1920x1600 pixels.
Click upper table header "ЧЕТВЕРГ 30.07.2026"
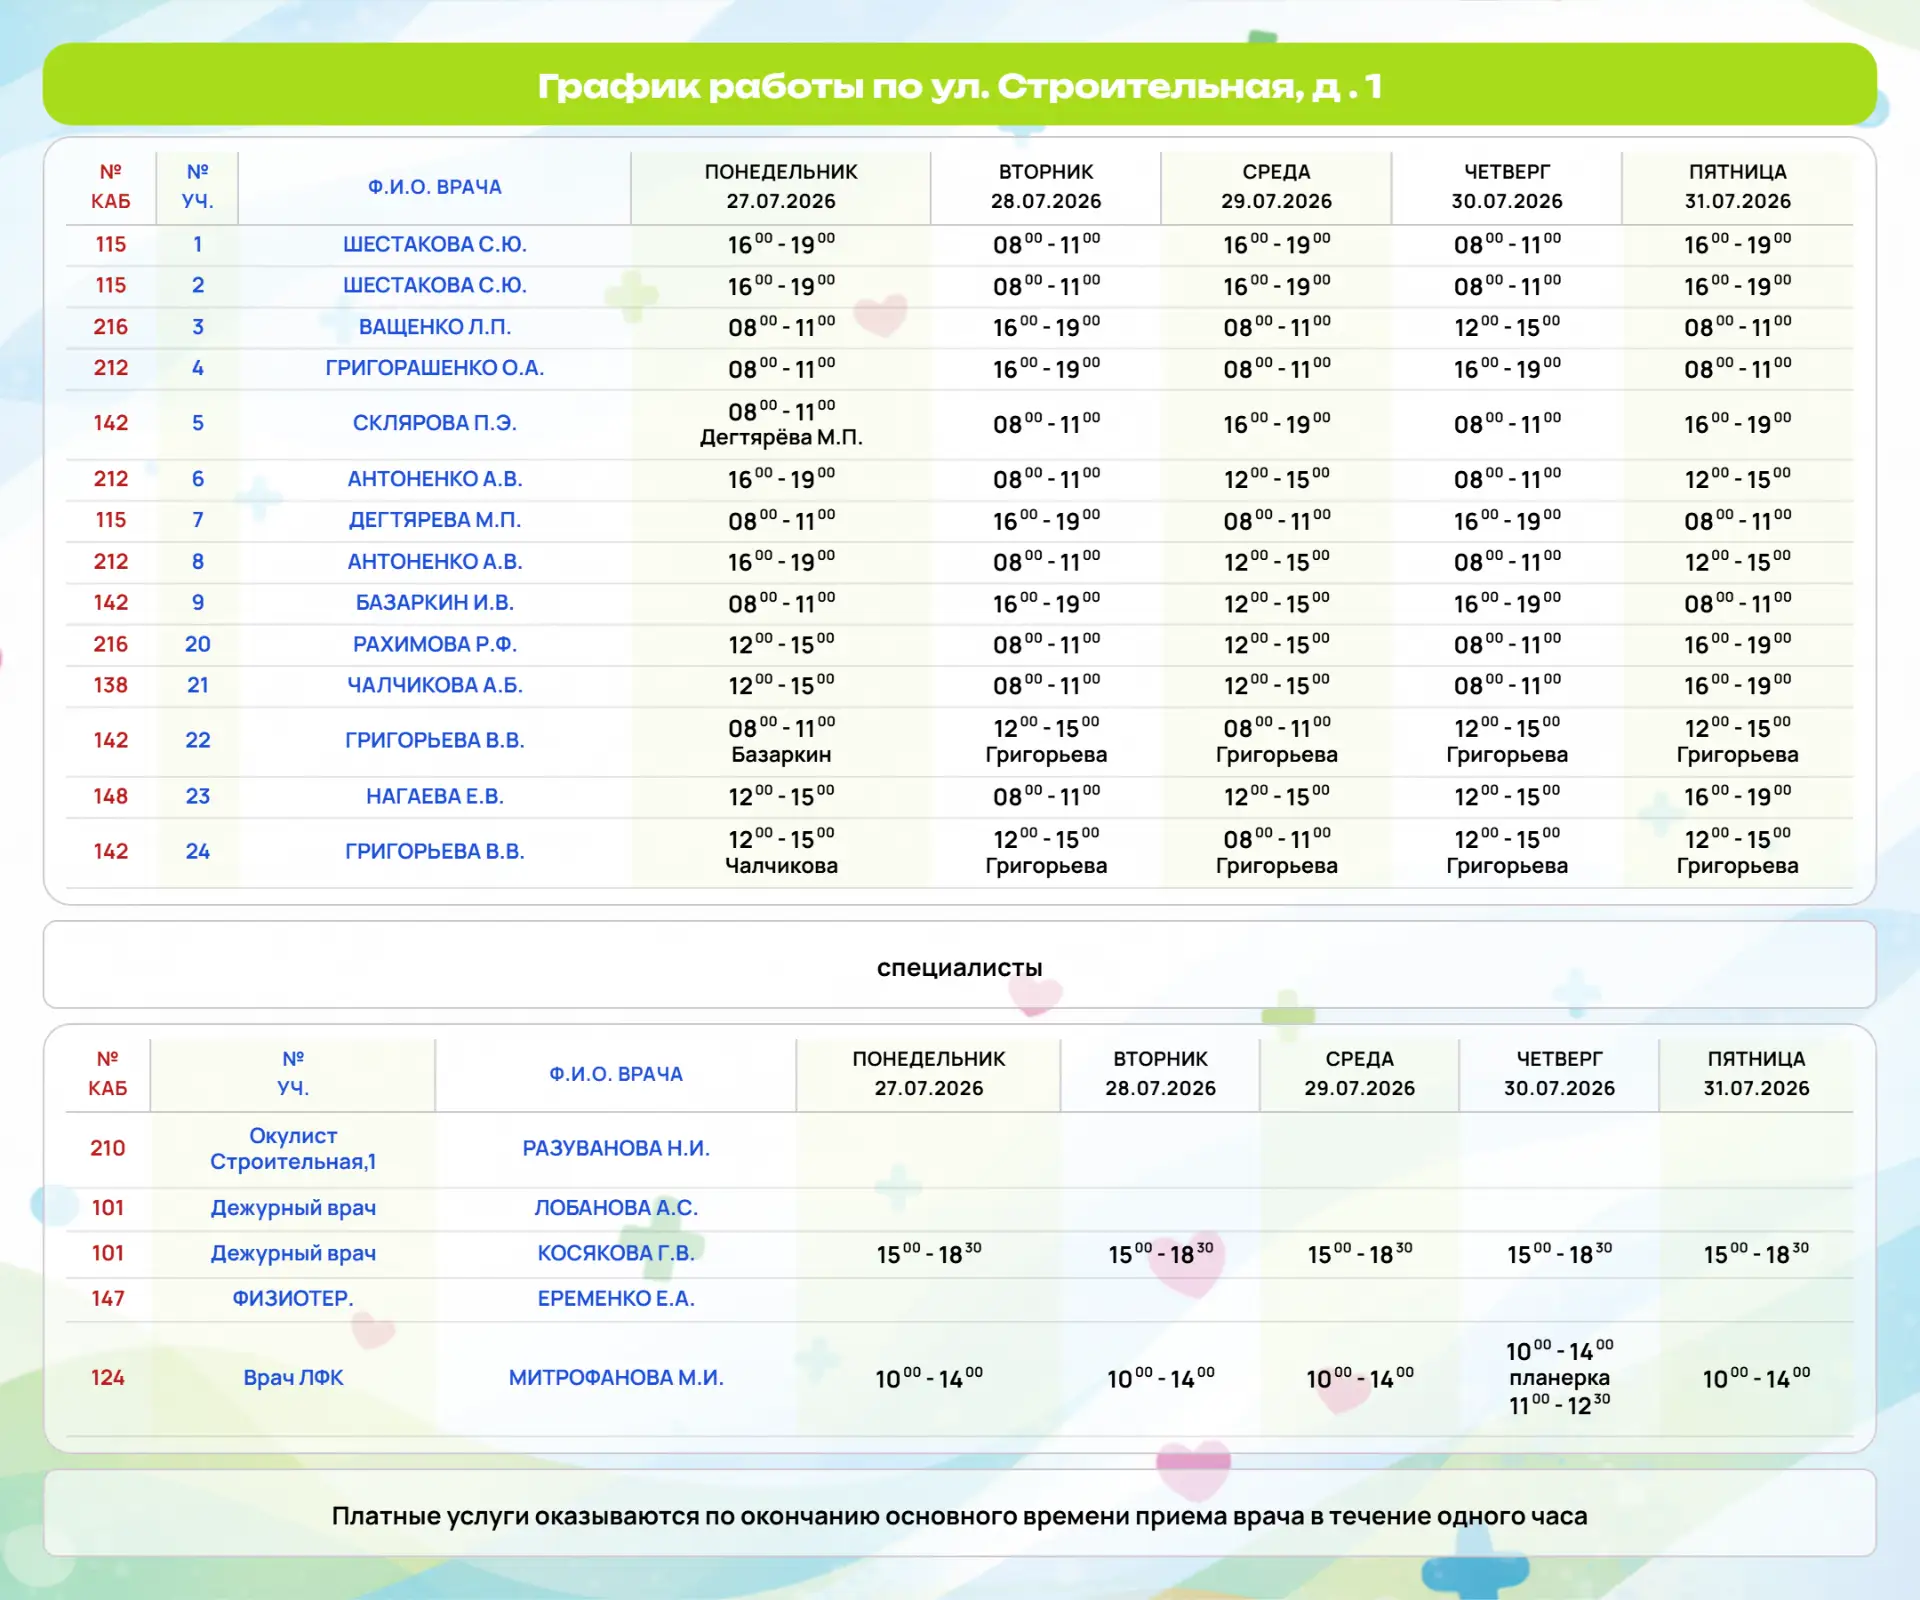click(1507, 186)
